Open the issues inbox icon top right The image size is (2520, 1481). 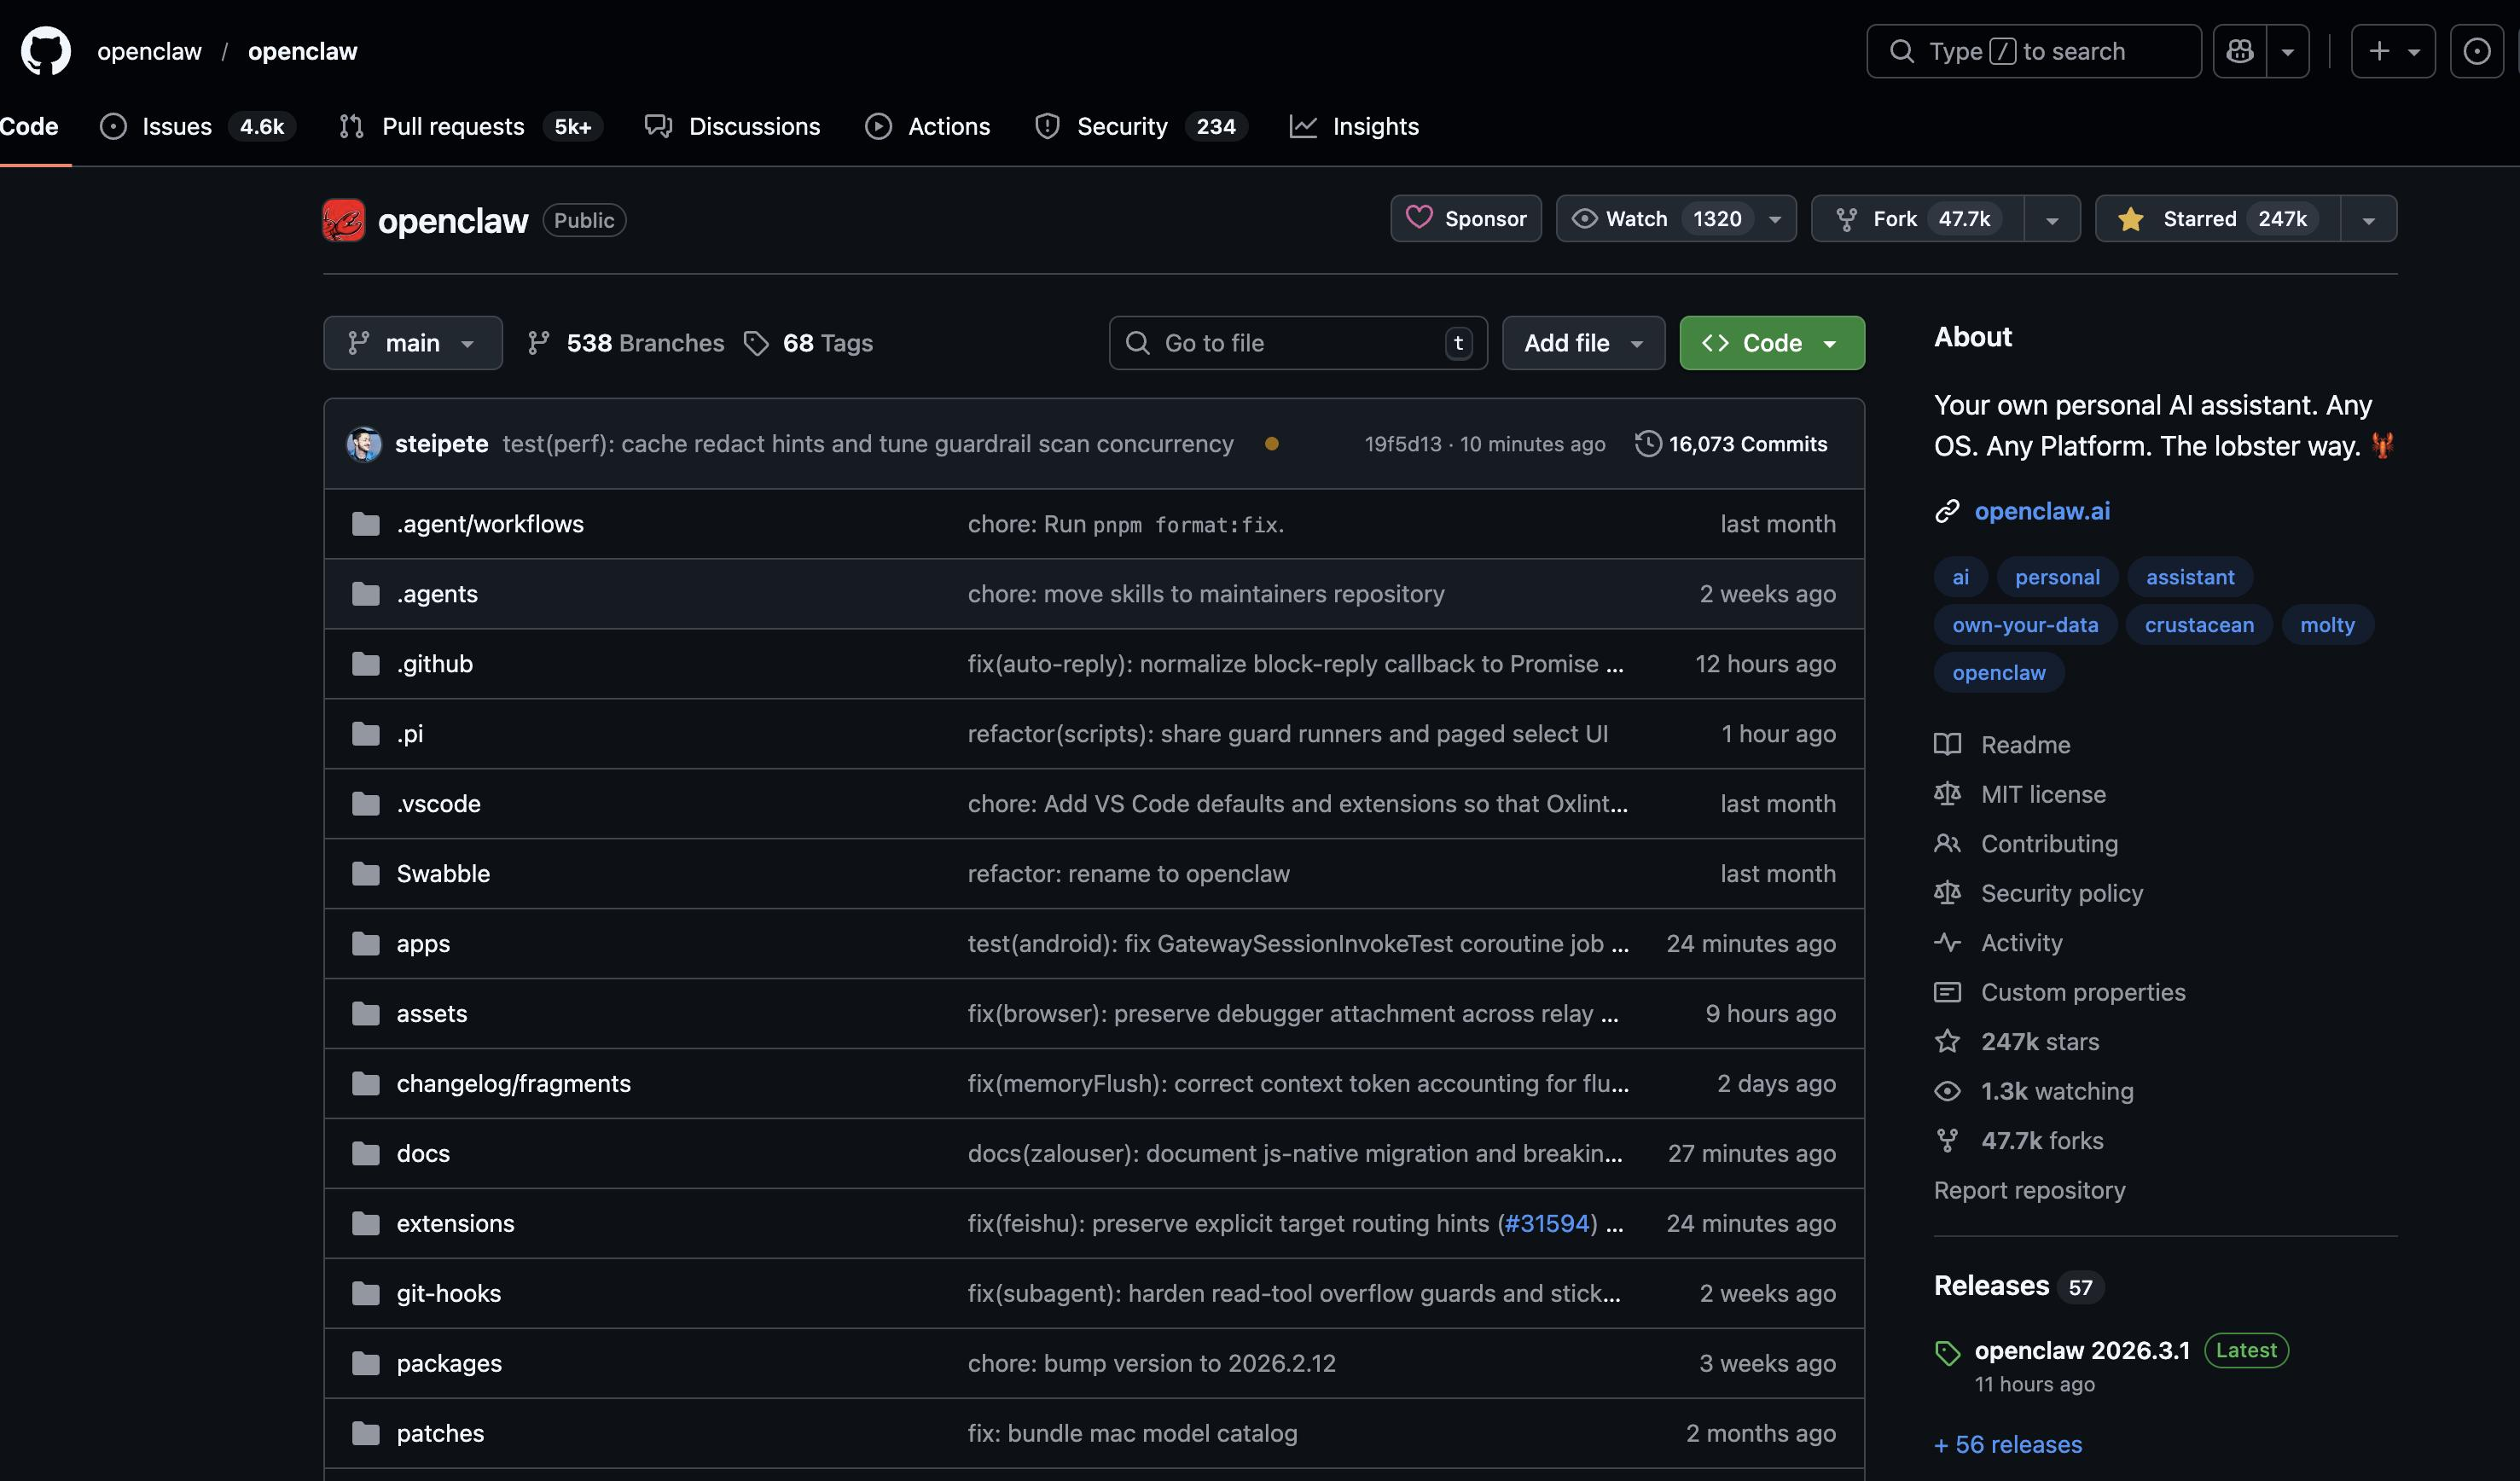pyautogui.click(x=2476, y=51)
